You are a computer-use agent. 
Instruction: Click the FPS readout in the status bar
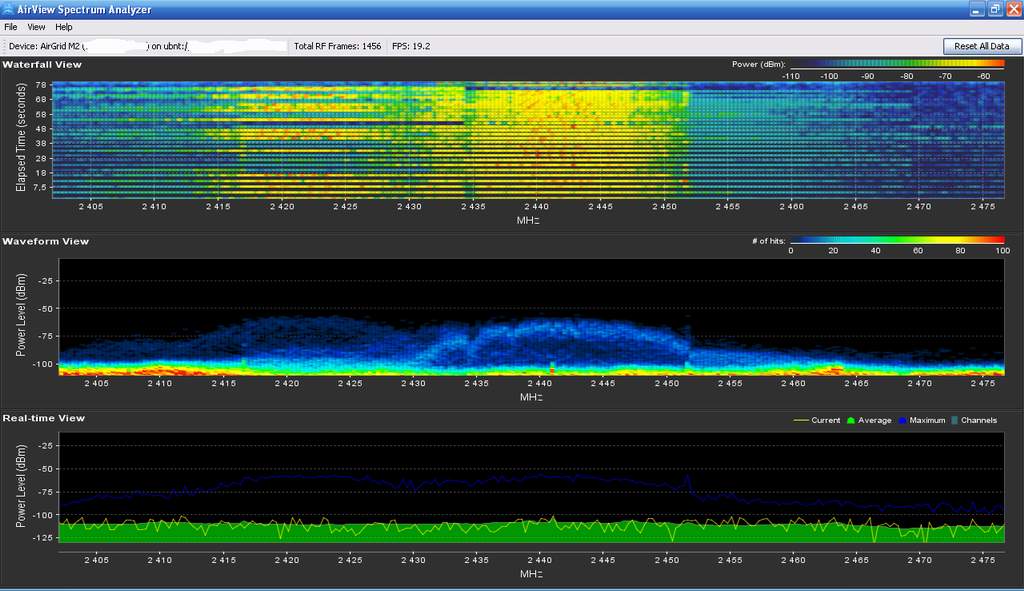coord(411,46)
